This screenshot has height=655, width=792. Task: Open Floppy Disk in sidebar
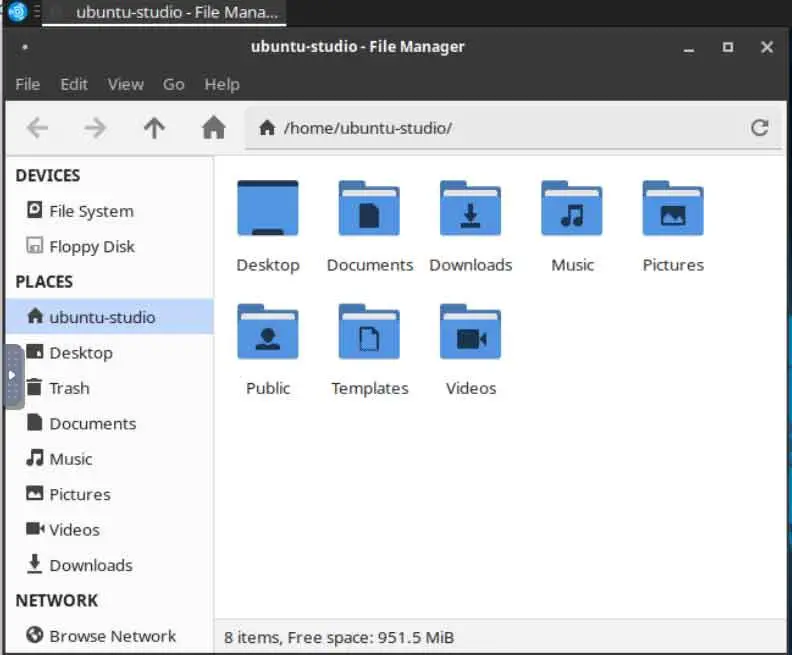pos(110,246)
